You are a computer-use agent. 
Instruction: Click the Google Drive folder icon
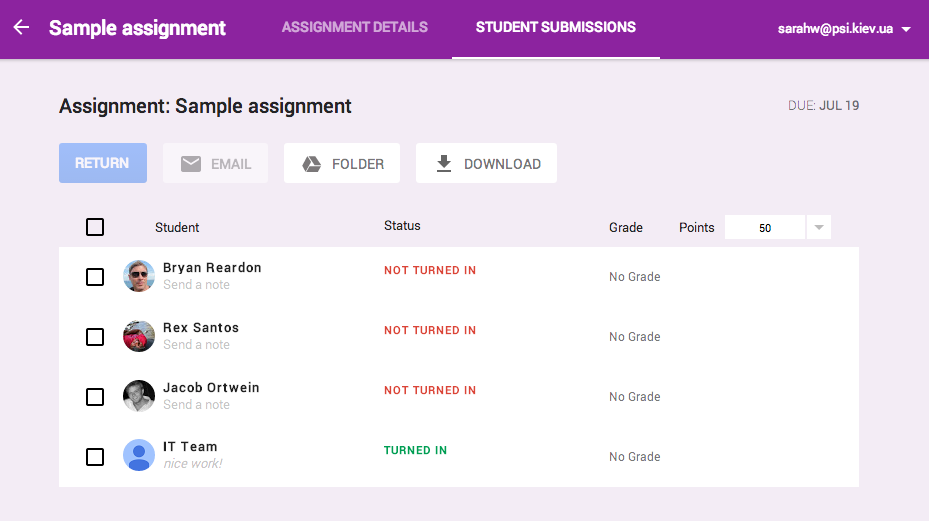[312, 164]
